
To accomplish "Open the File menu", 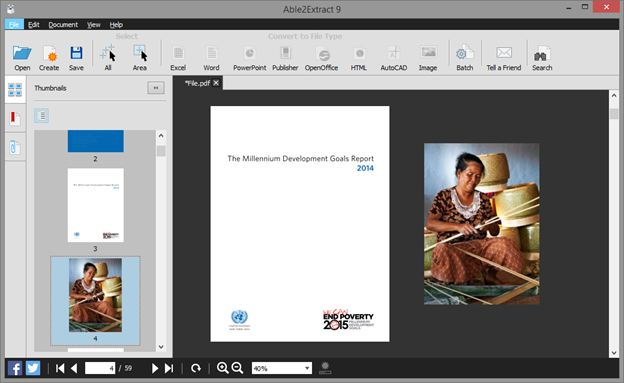I will (14, 25).
